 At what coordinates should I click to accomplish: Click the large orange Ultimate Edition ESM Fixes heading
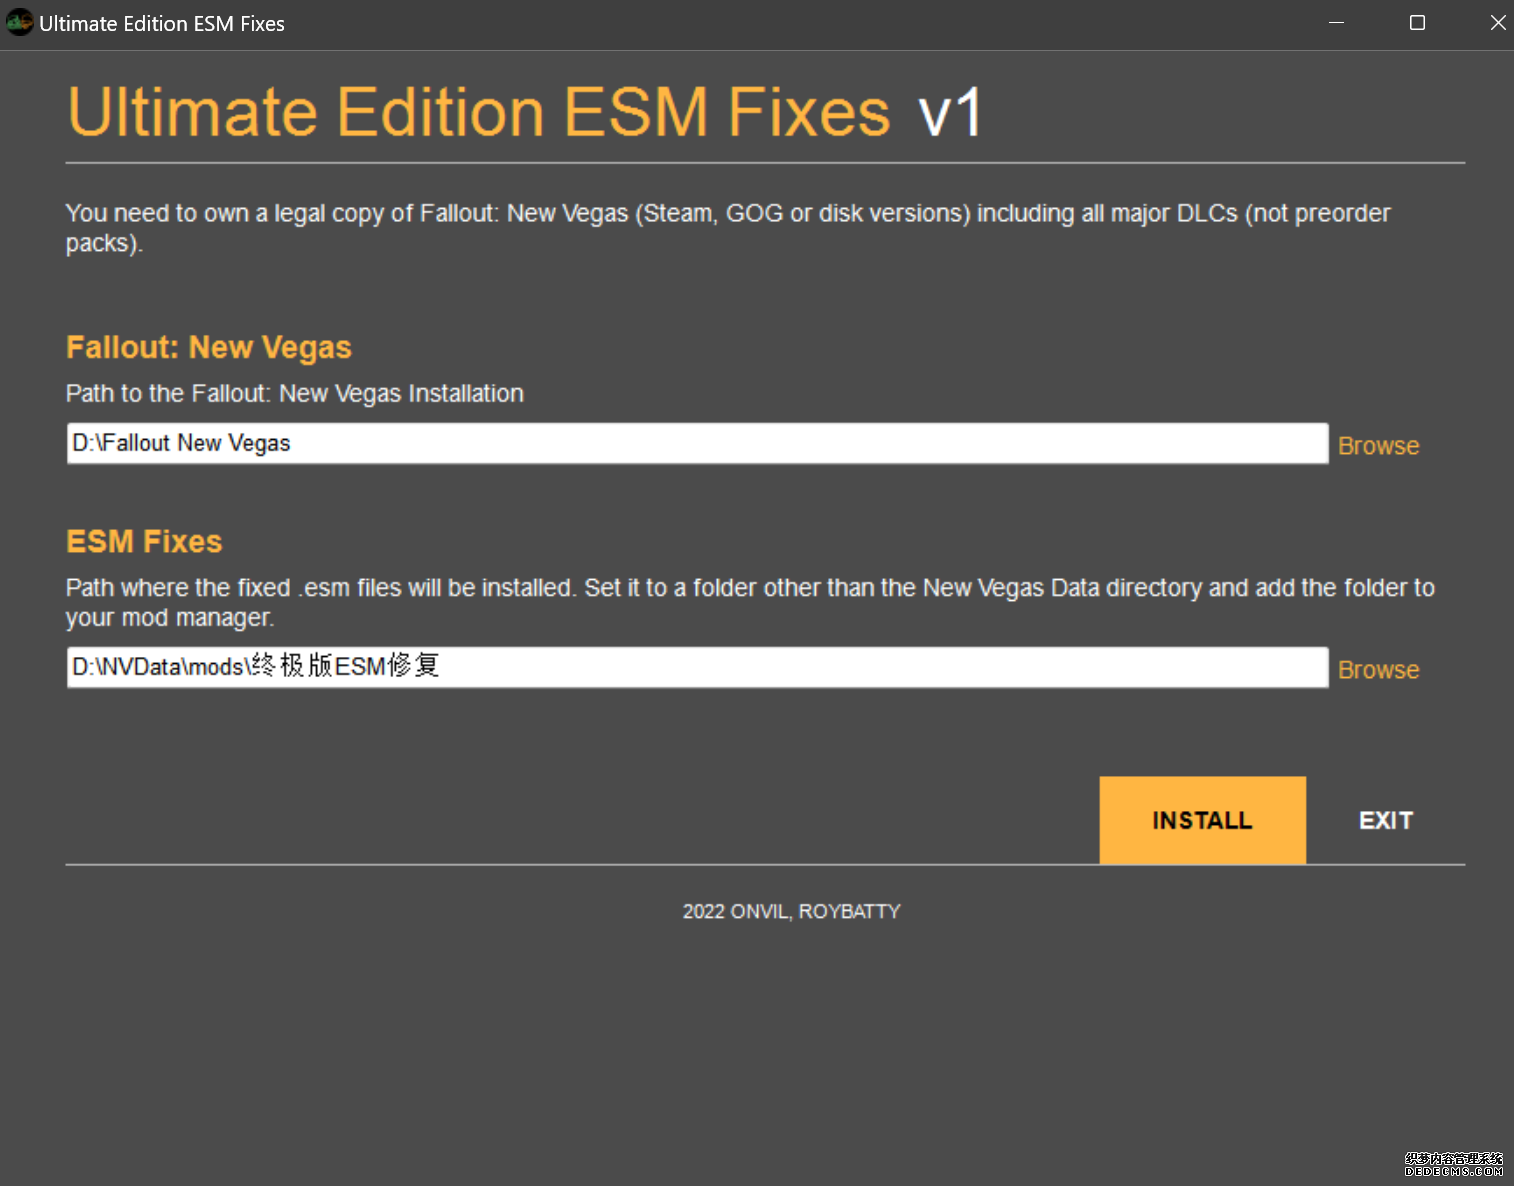[478, 111]
